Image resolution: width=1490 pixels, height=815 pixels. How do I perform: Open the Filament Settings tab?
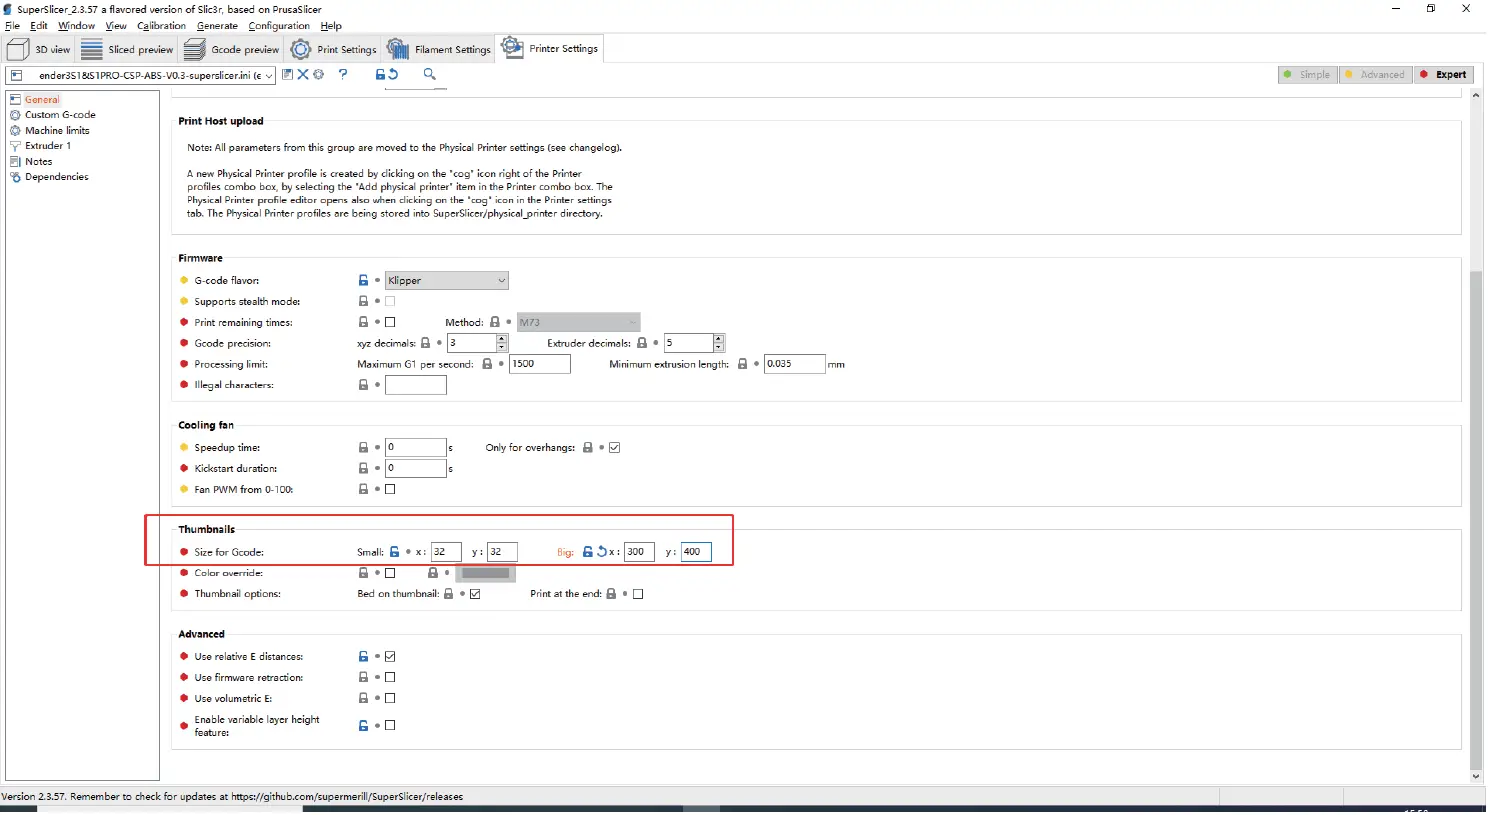[439, 49]
